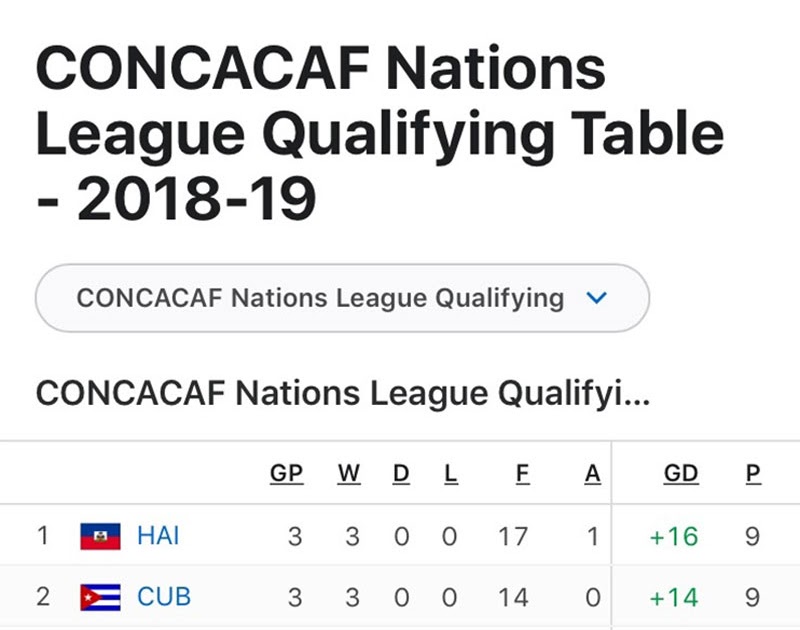This screenshot has width=800, height=630.
Task: Select Cuba's +14 goal difference value
Action: (674, 597)
